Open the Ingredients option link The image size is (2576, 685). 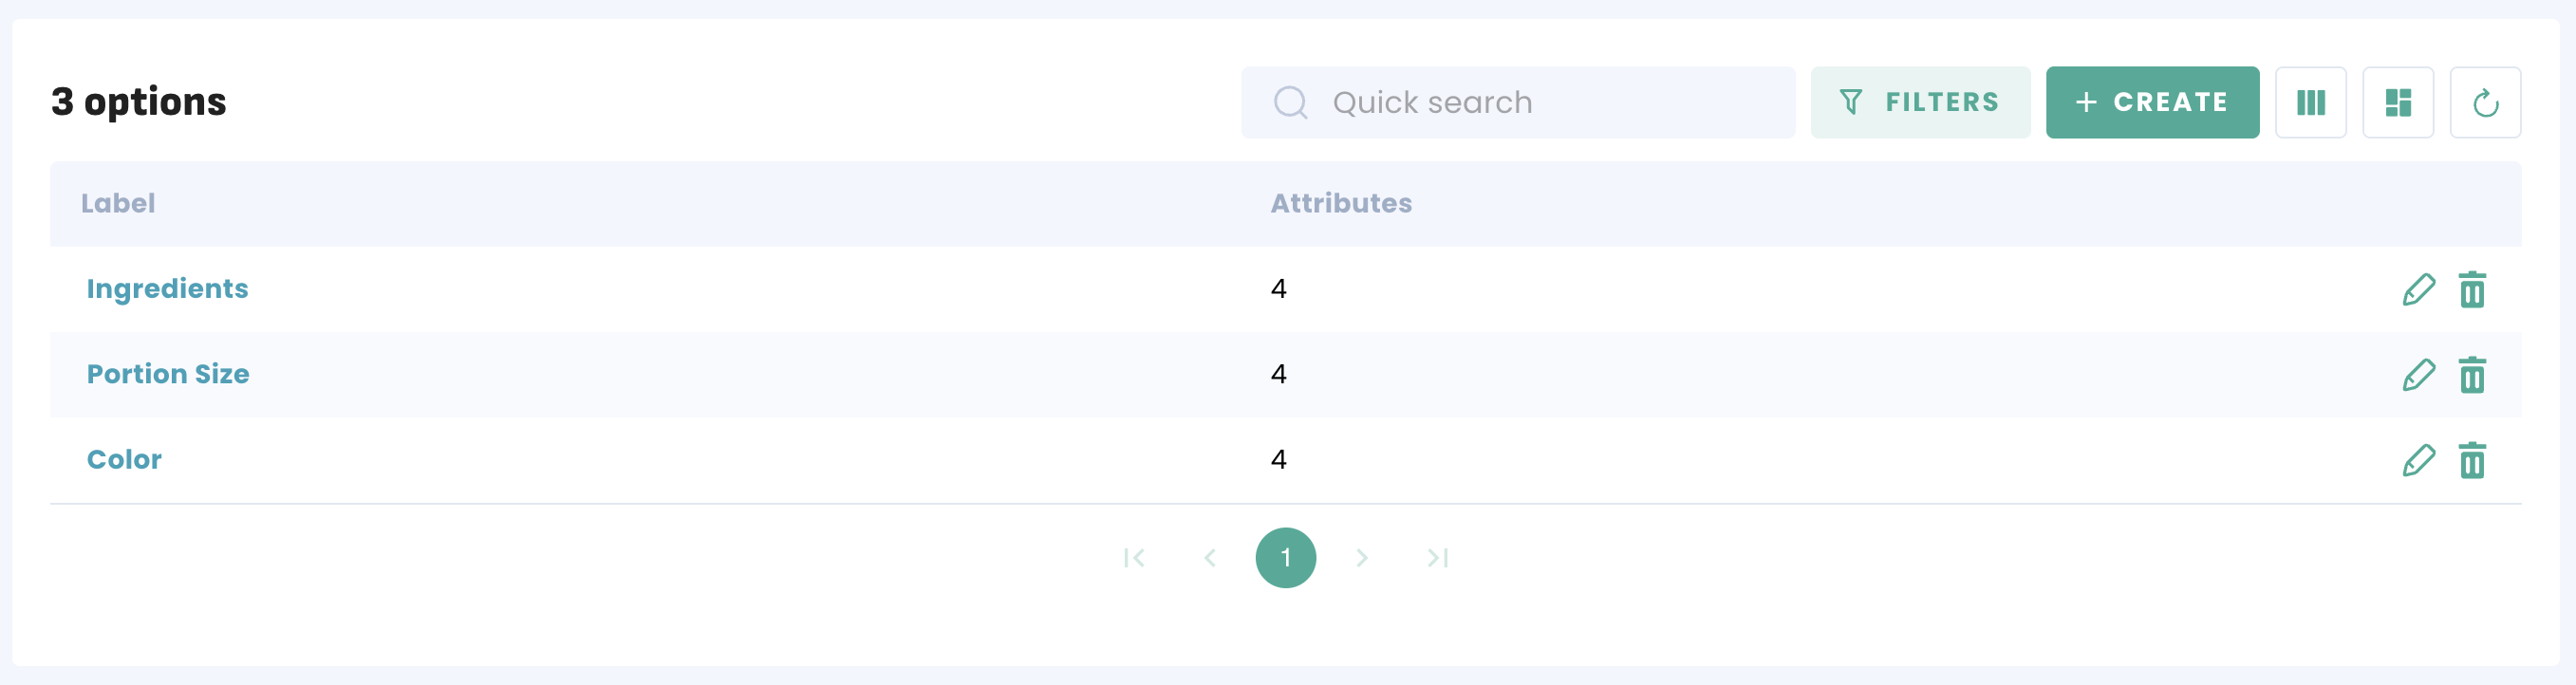(167, 289)
